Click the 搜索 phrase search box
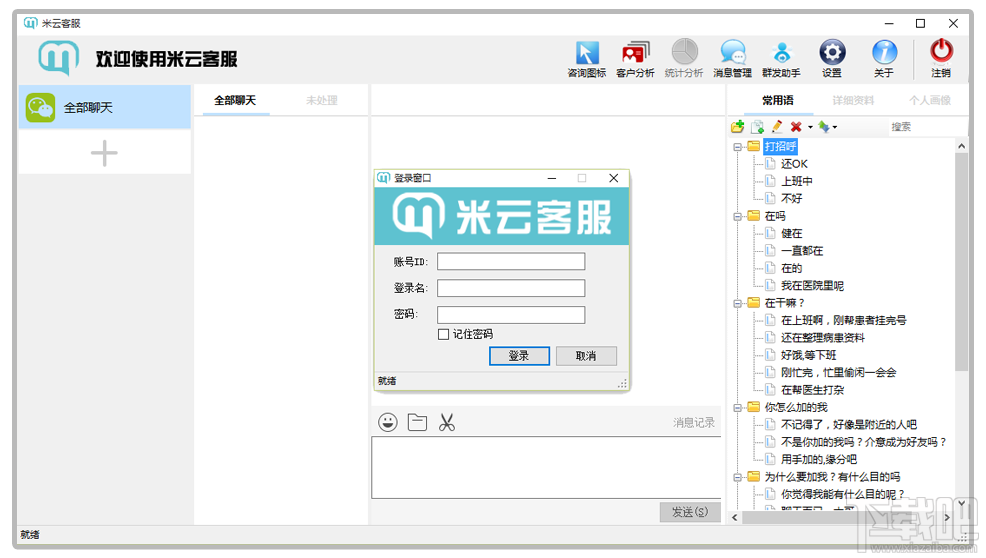Screen dimensions: 986x558 [928, 126]
